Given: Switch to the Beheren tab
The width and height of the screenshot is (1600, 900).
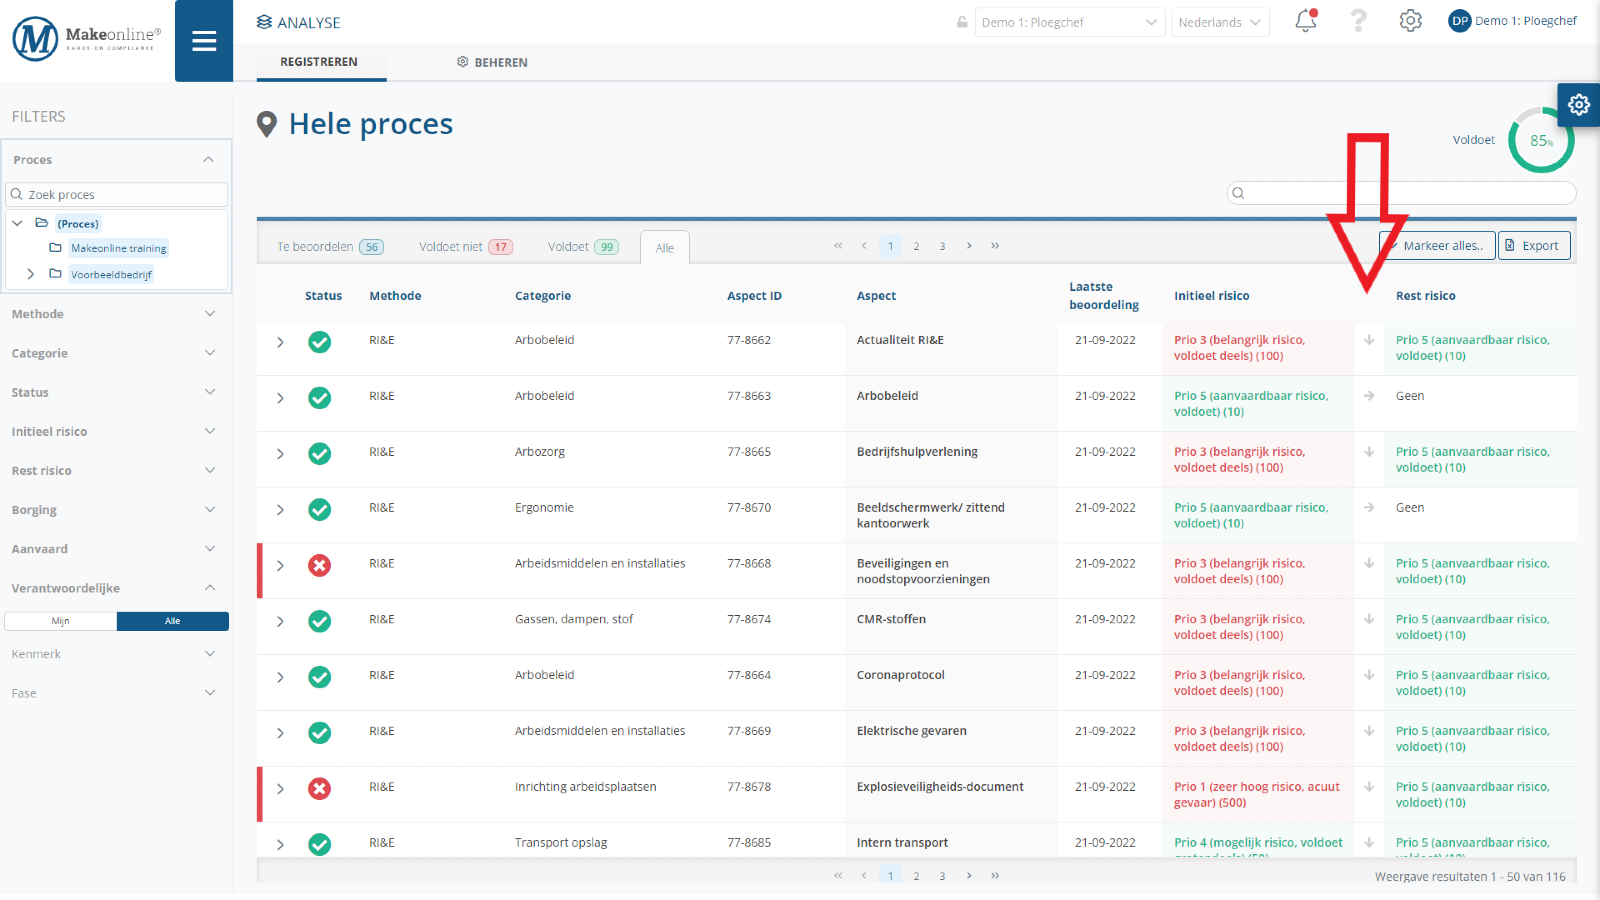Looking at the screenshot, I should (x=492, y=62).
